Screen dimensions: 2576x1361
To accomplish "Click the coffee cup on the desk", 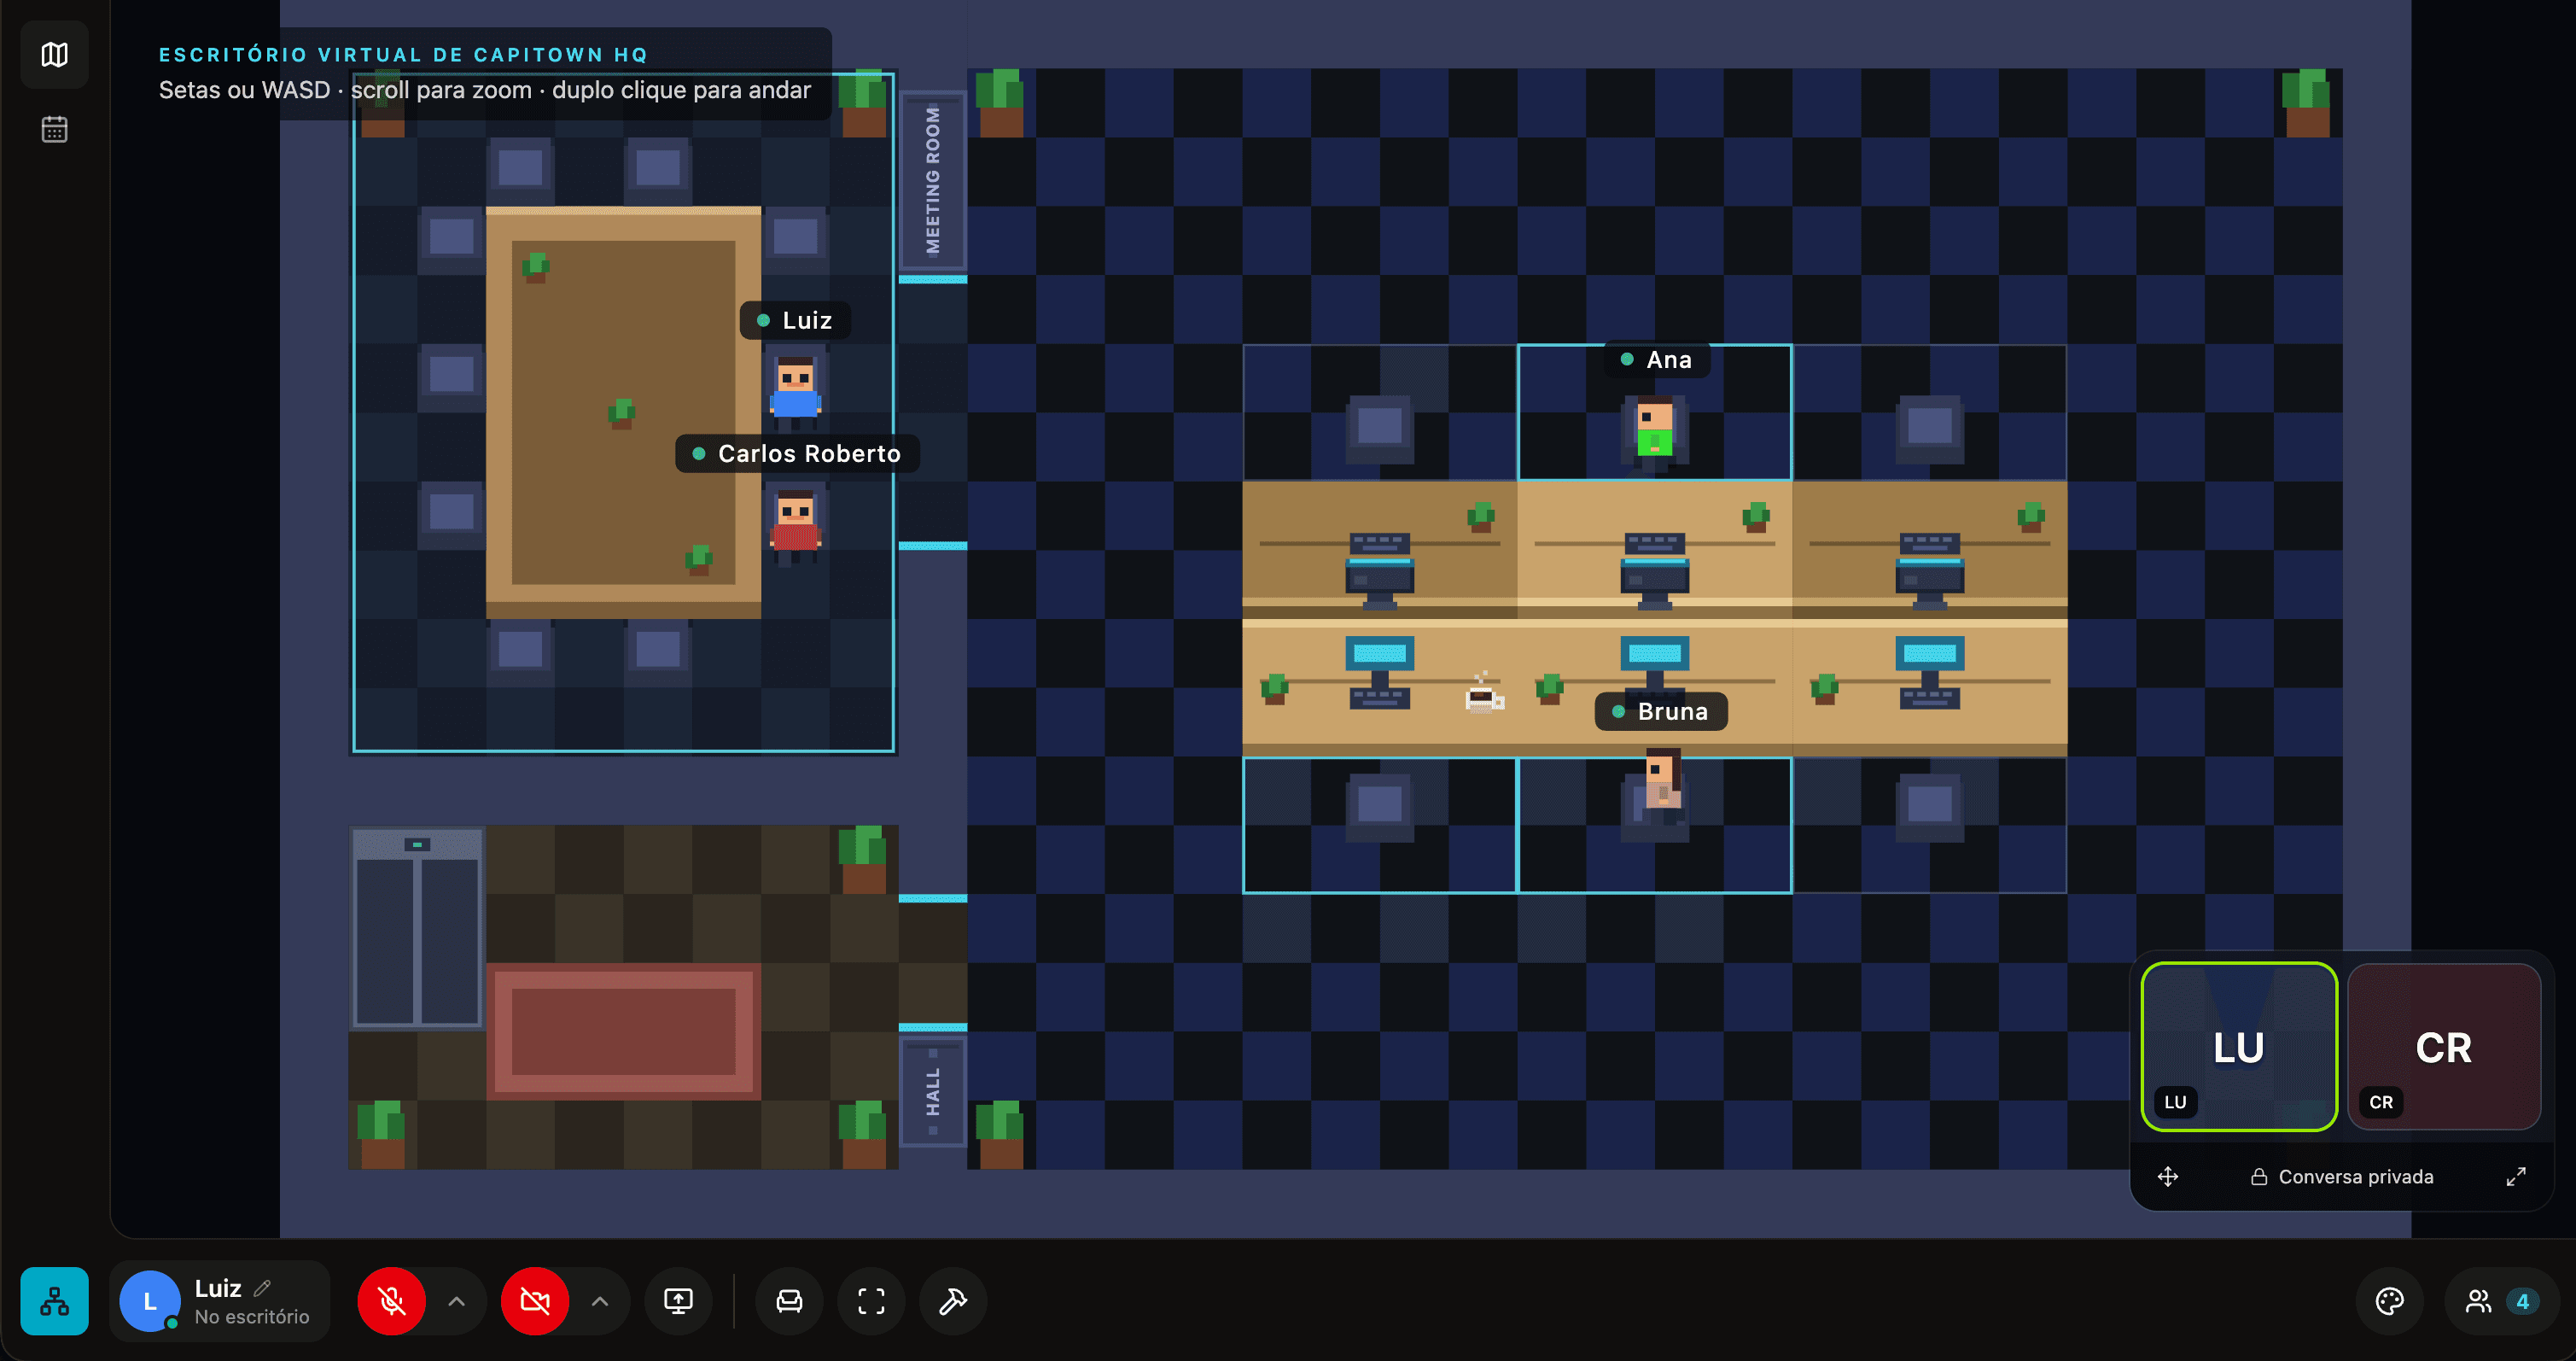I will click(1484, 693).
